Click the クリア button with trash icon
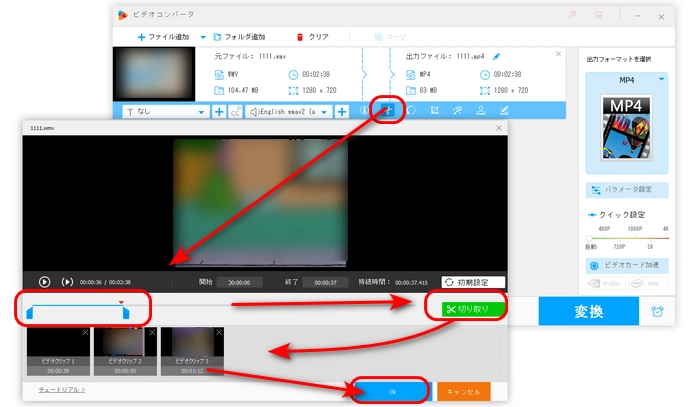This screenshot has height=407, width=700. click(312, 37)
